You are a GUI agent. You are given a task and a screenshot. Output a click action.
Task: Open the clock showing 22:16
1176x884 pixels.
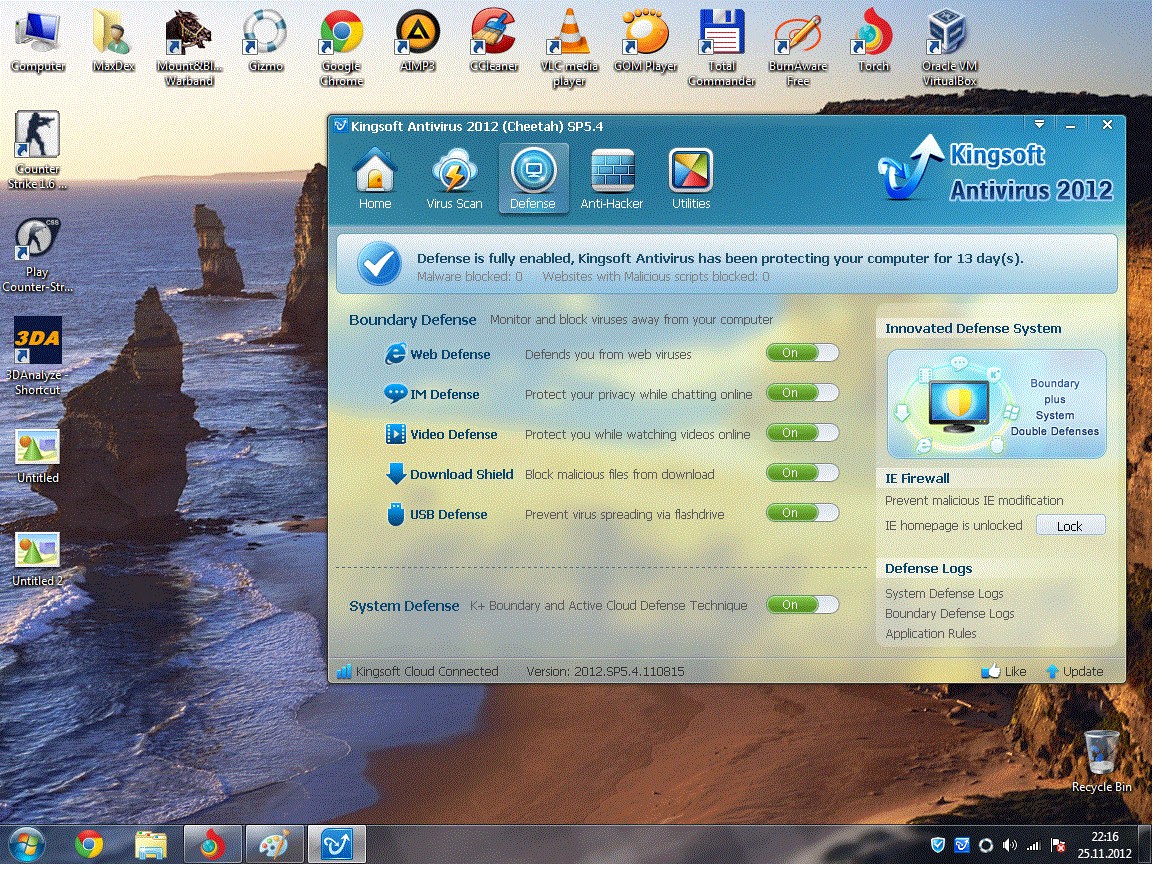click(1104, 845)
